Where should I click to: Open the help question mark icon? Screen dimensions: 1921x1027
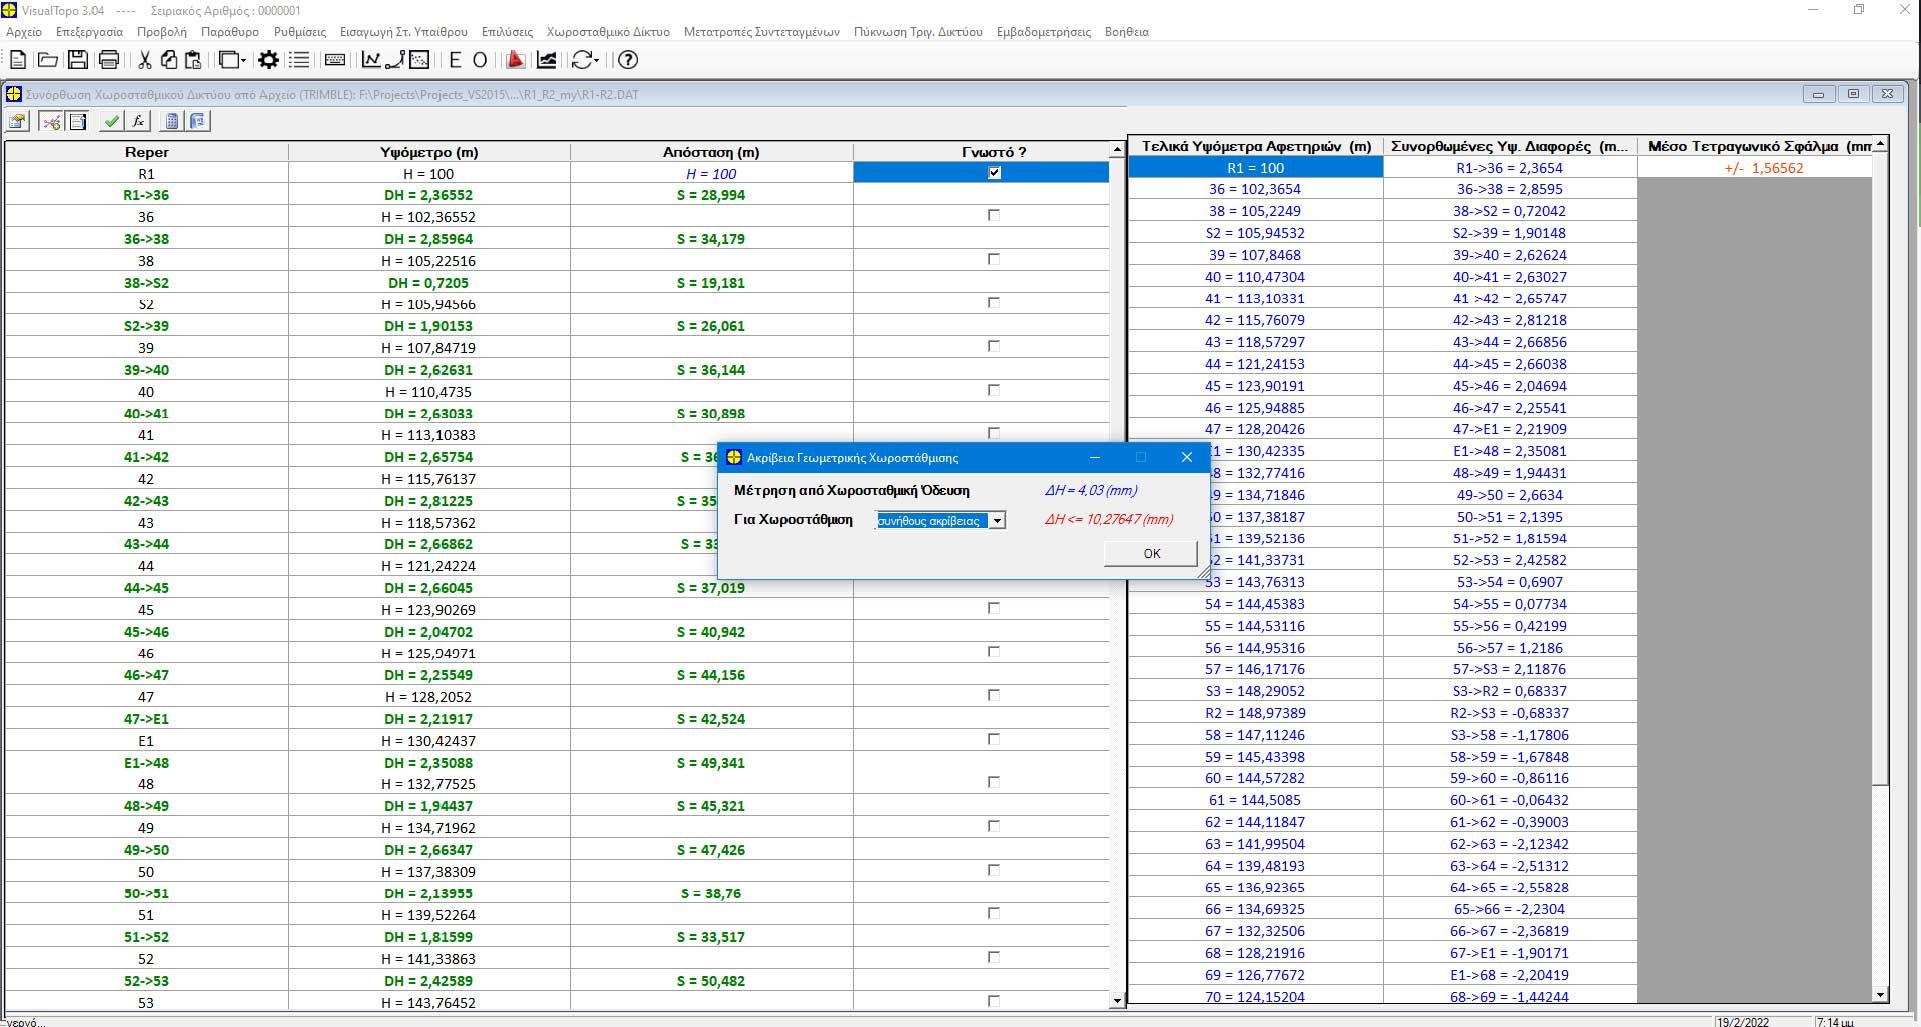[x=627, y=60]
